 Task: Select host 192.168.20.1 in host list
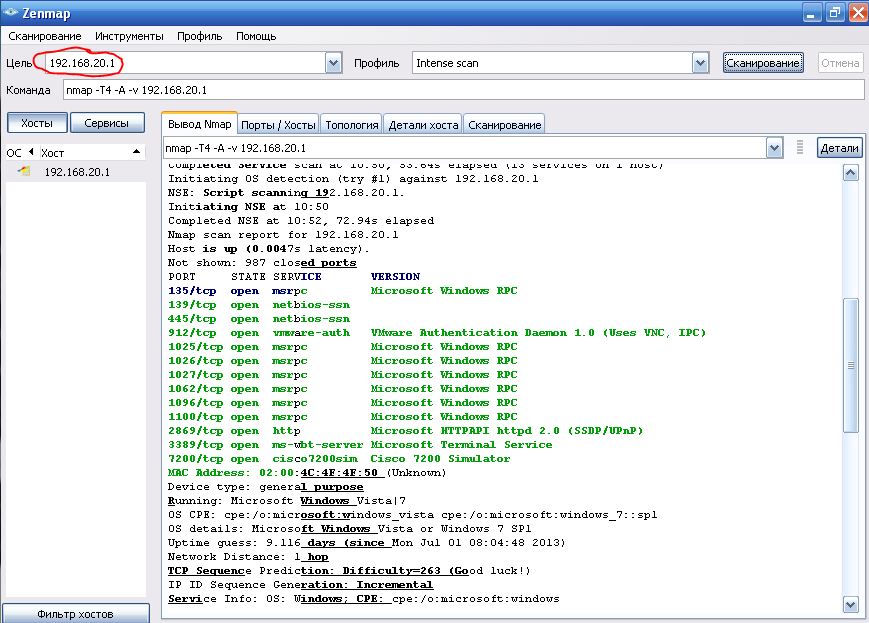[x=77, y=172]
